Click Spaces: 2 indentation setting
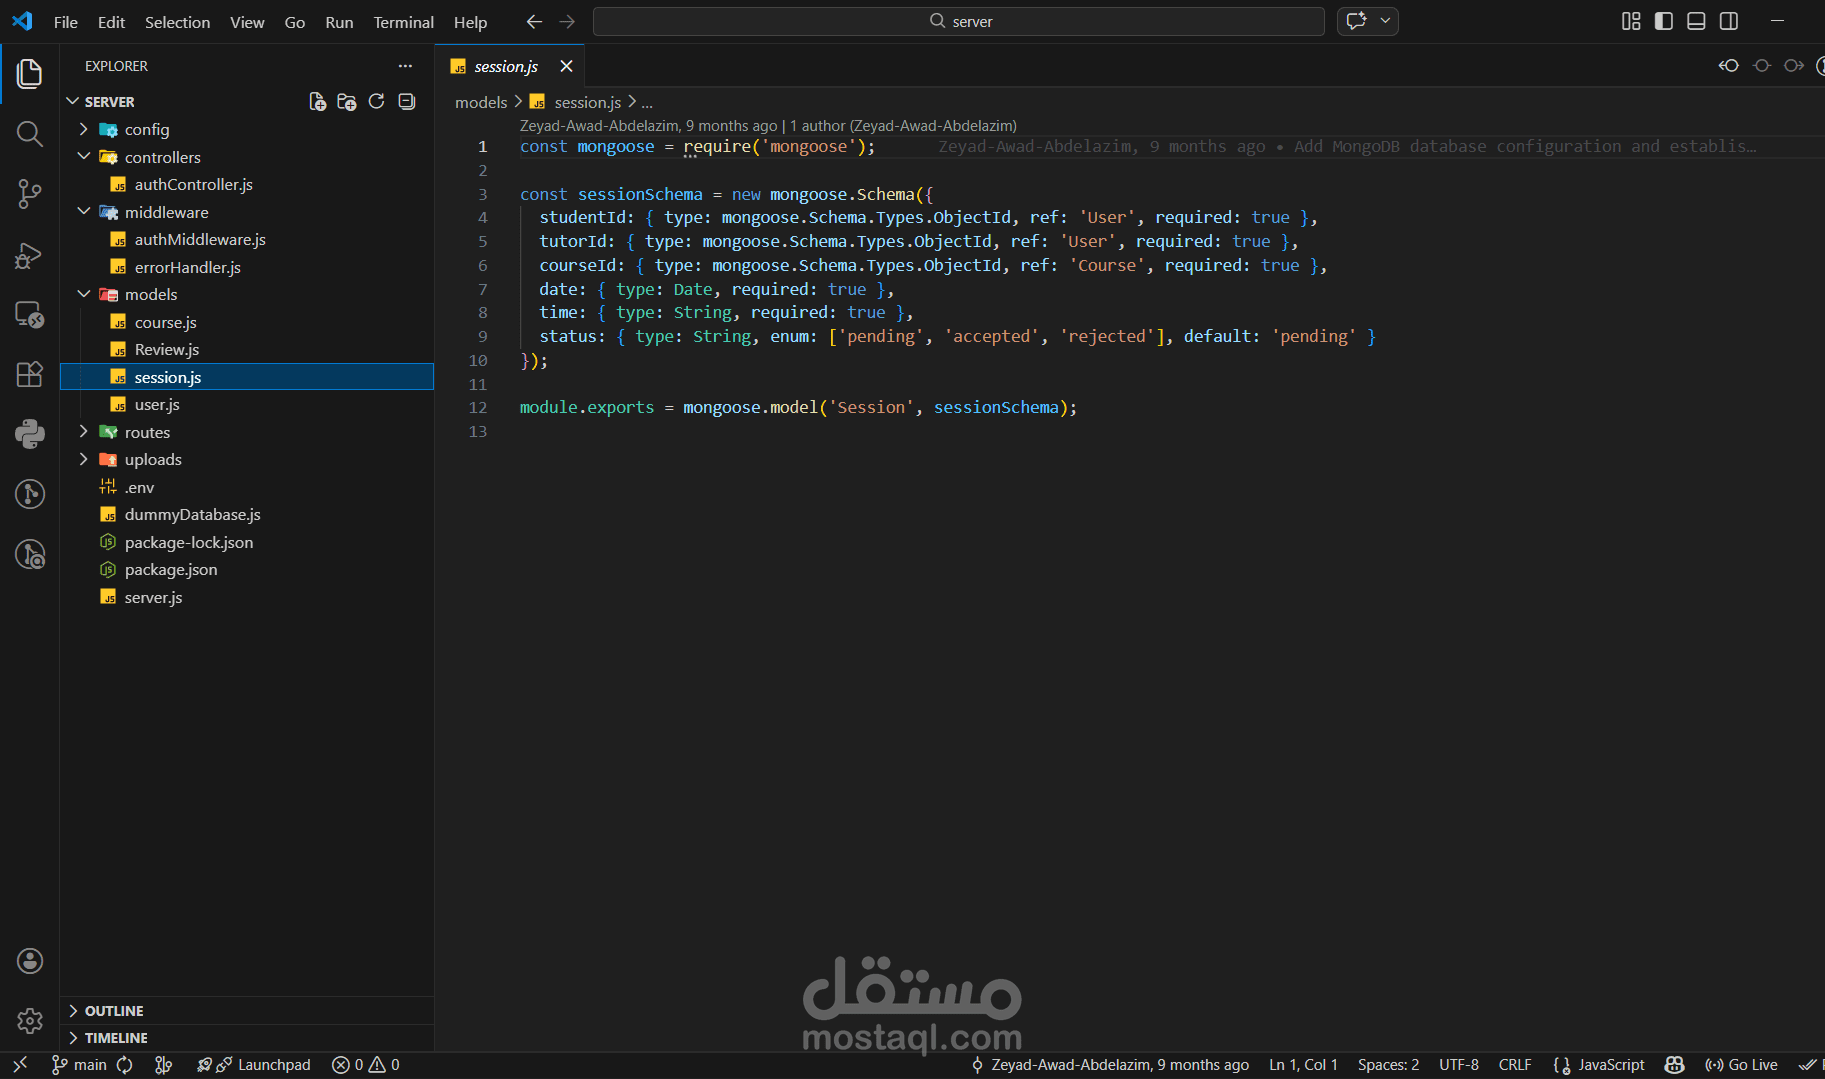The height and width of the screenshot is (1079, 1825). [x=1388, y=1065]
